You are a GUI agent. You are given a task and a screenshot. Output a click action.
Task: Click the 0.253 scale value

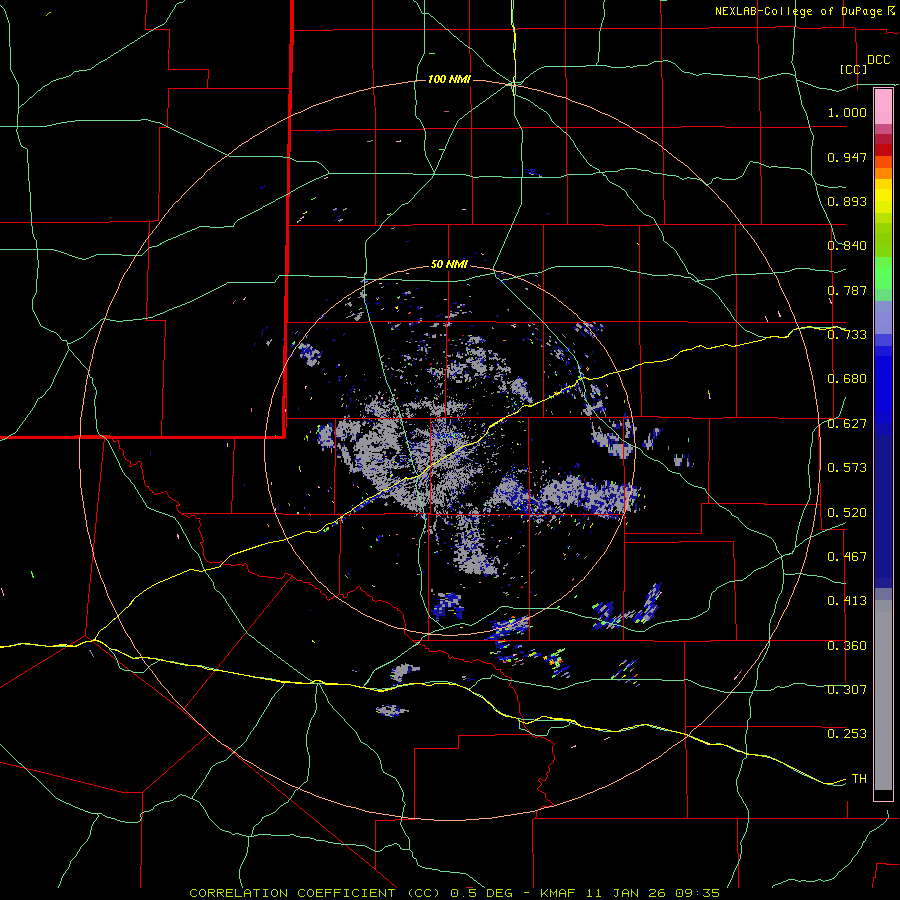[847, 734]
